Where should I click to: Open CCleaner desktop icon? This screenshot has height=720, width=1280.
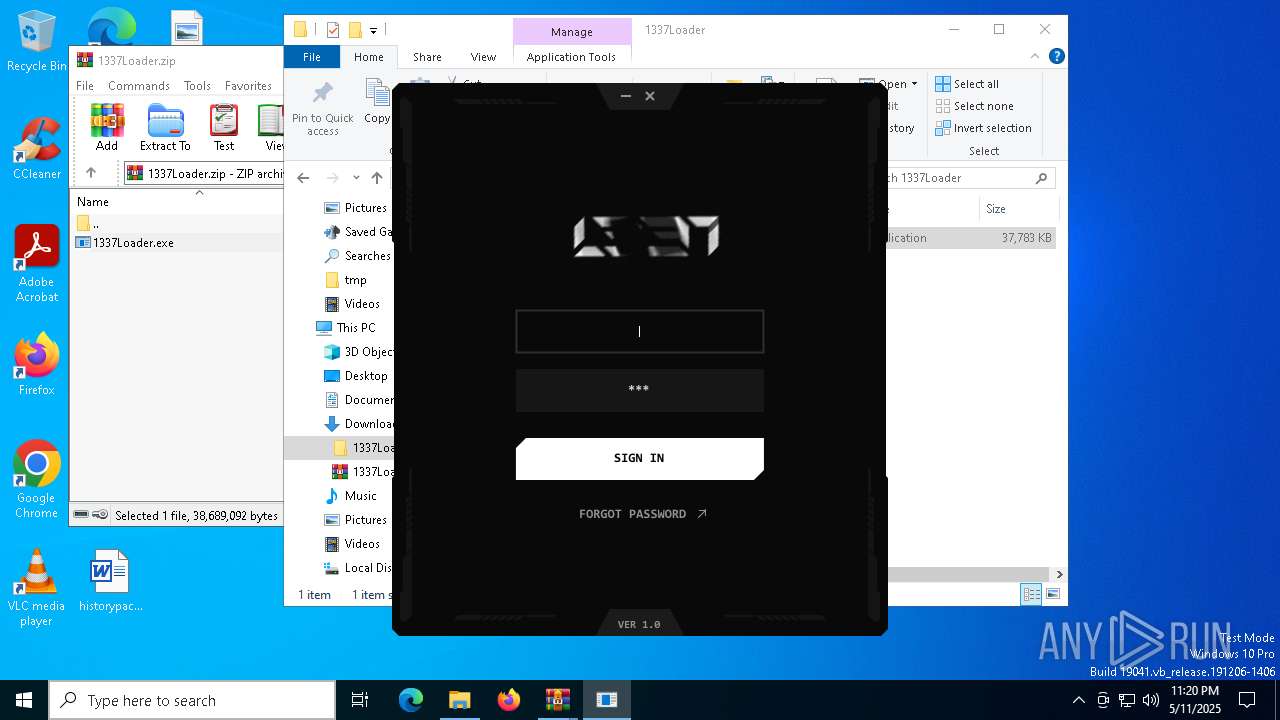point(36,150)
